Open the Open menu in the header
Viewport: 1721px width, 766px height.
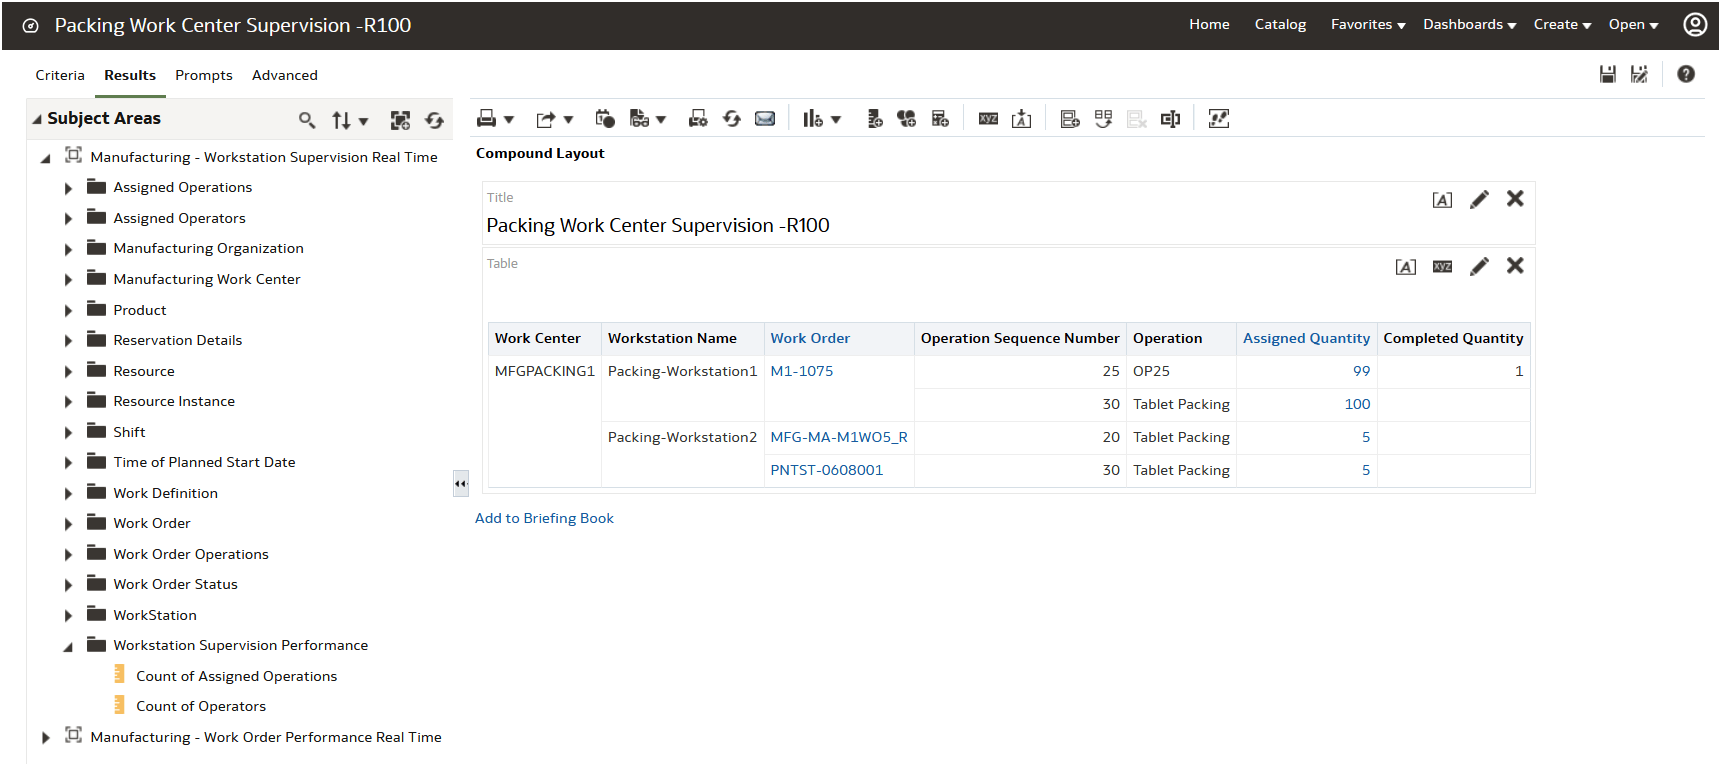tap(1633, 24)
